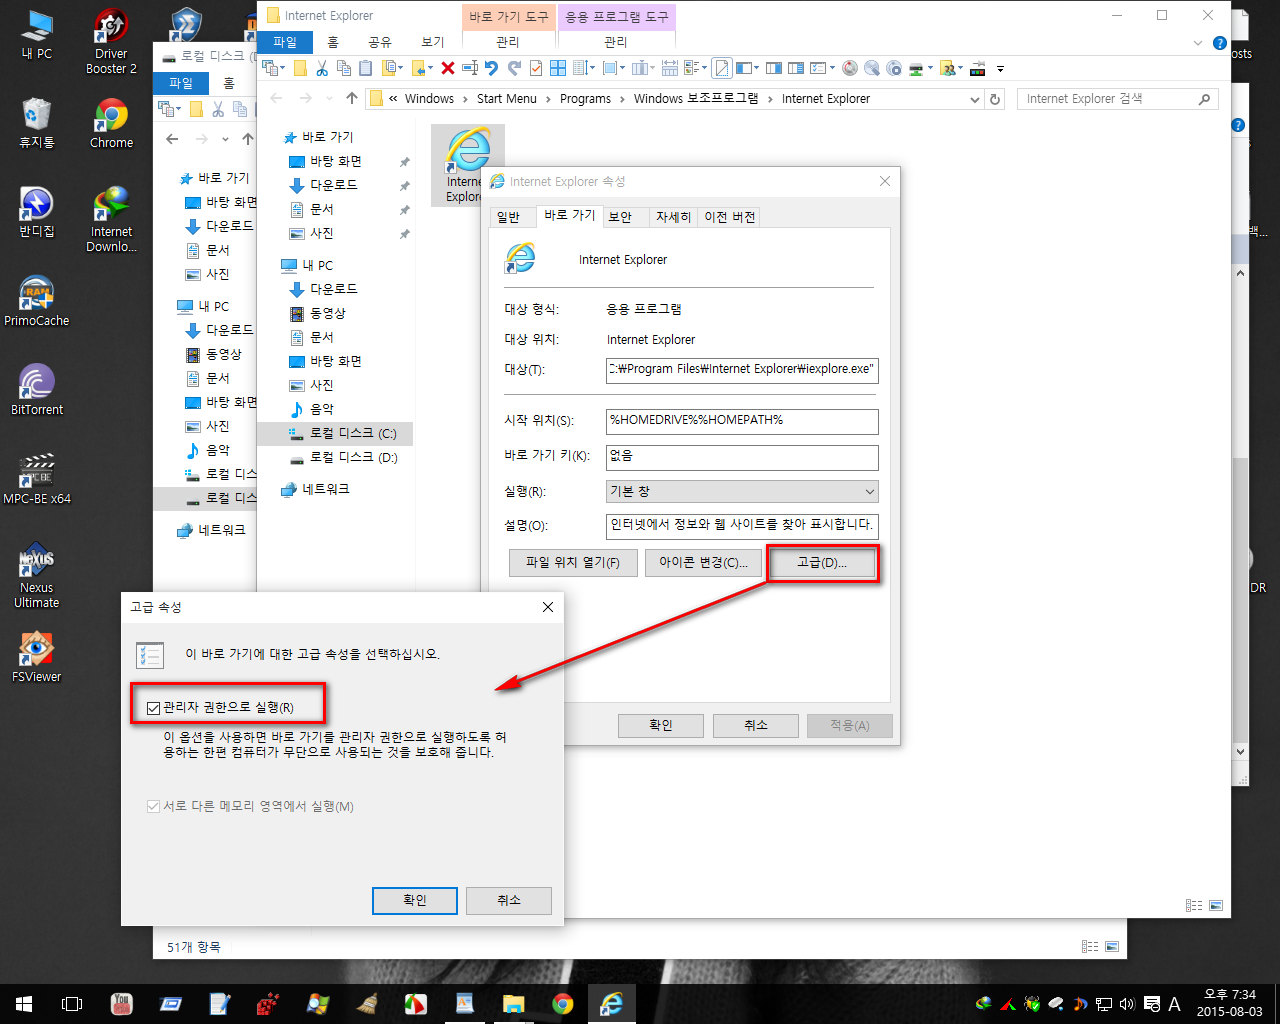
Task: Switch to the 자세히 tab
Action: pyautogui.click(x=673, y=217)
